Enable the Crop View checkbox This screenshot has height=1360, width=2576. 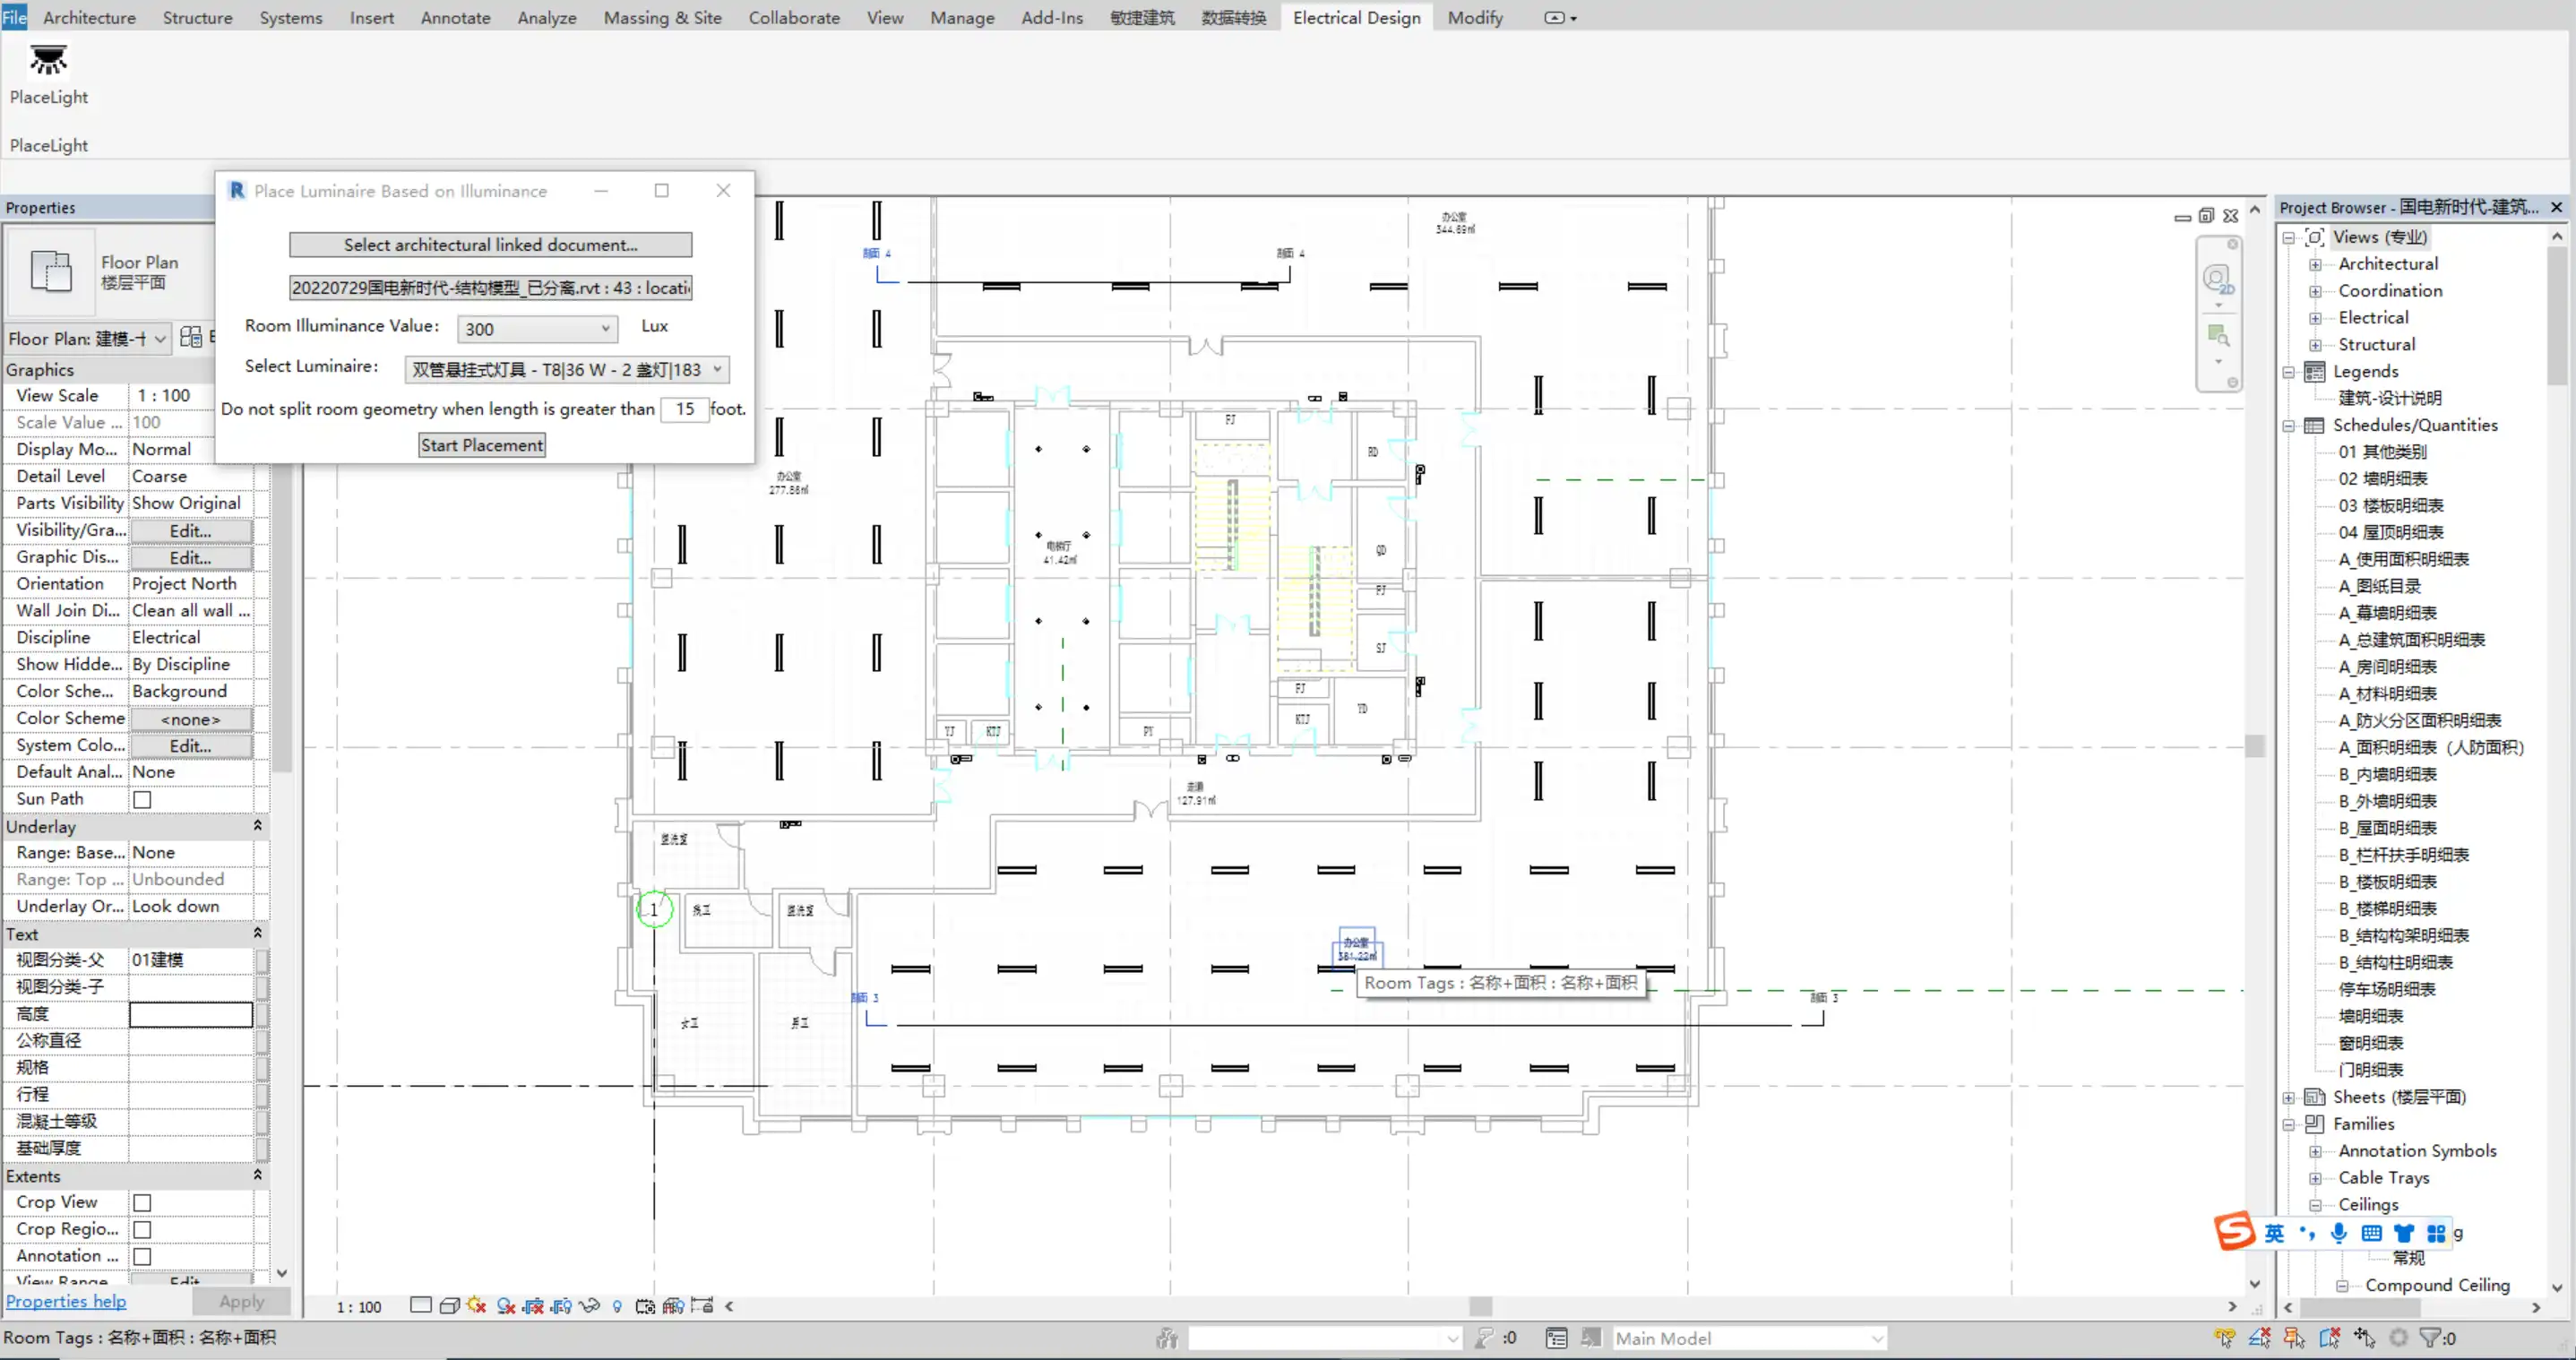pos(142,1203)
